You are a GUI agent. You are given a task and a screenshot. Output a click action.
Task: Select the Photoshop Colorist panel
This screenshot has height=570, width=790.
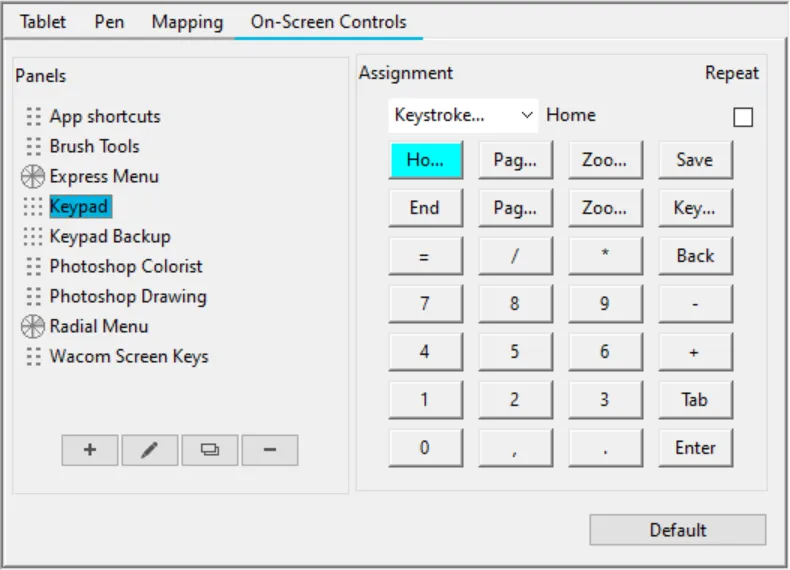point(126,267)
